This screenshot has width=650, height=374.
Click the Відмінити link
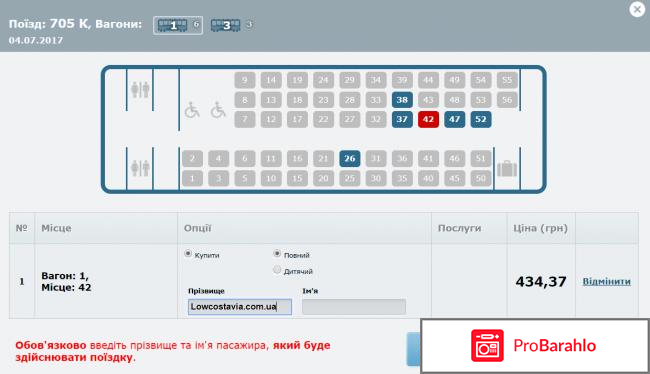pyautogui.click(x=606, y=282)
